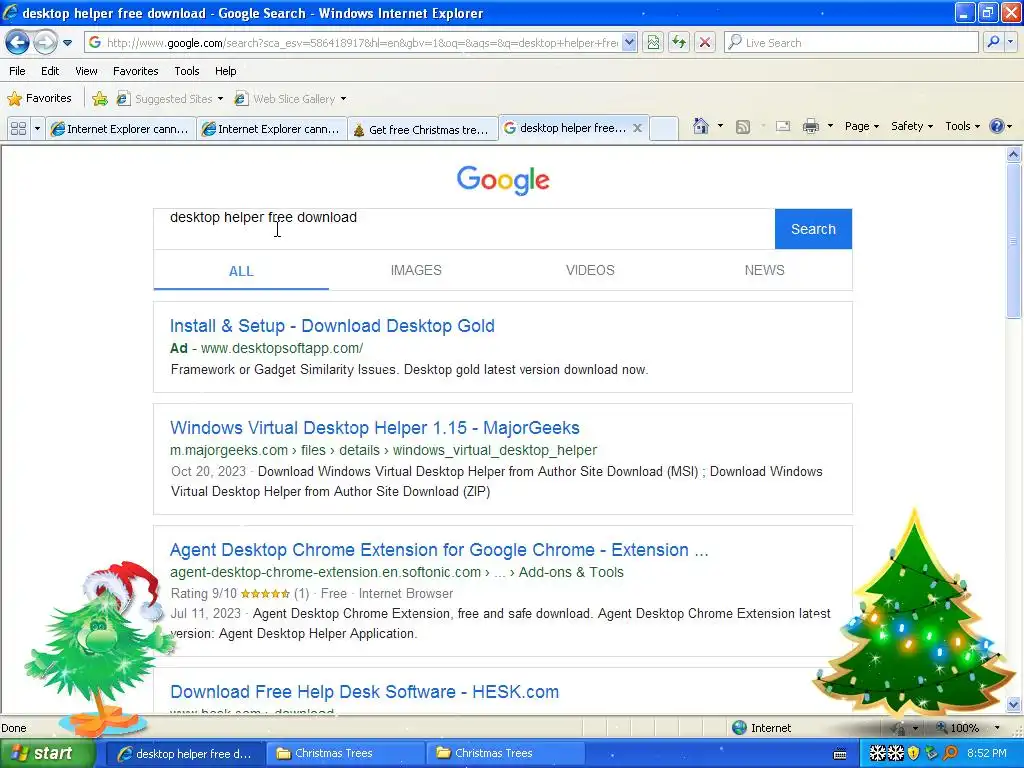Click the Read Mail icon

782,126
